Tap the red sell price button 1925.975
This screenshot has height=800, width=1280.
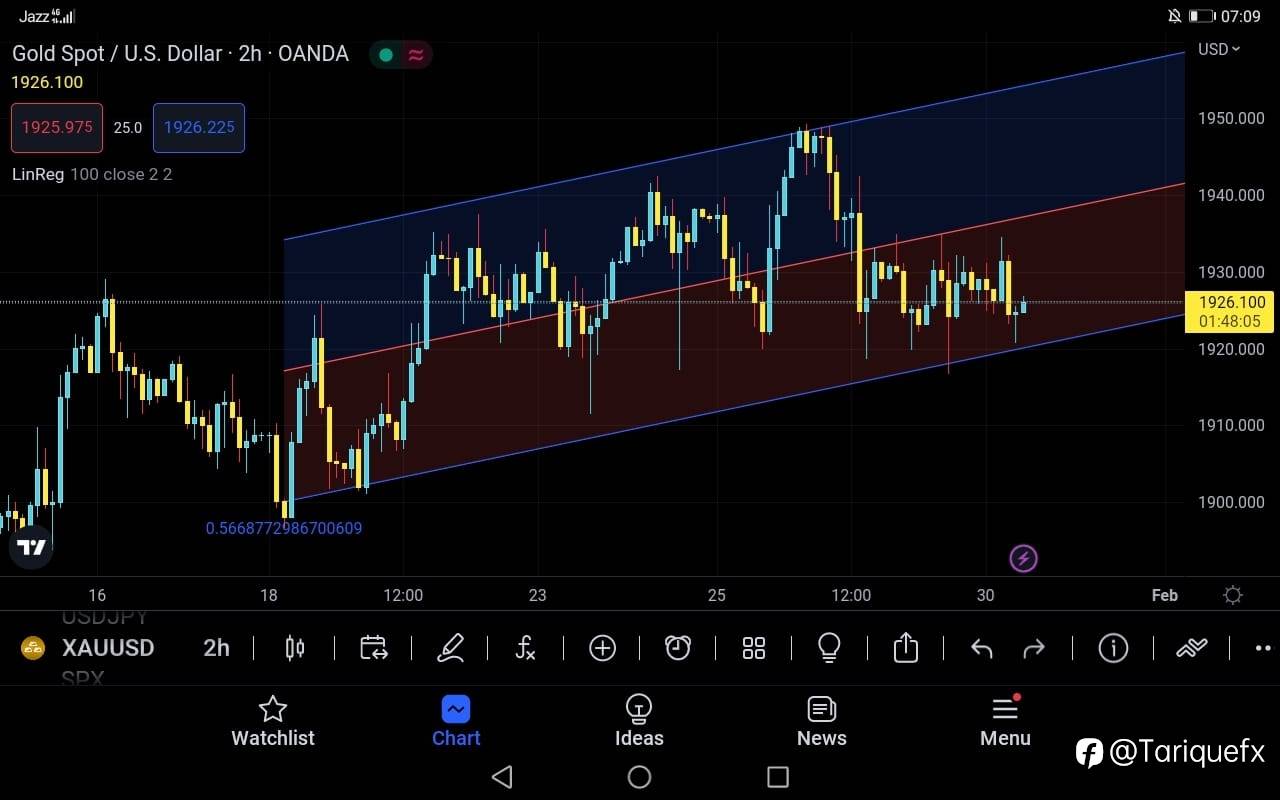(57, 128)
